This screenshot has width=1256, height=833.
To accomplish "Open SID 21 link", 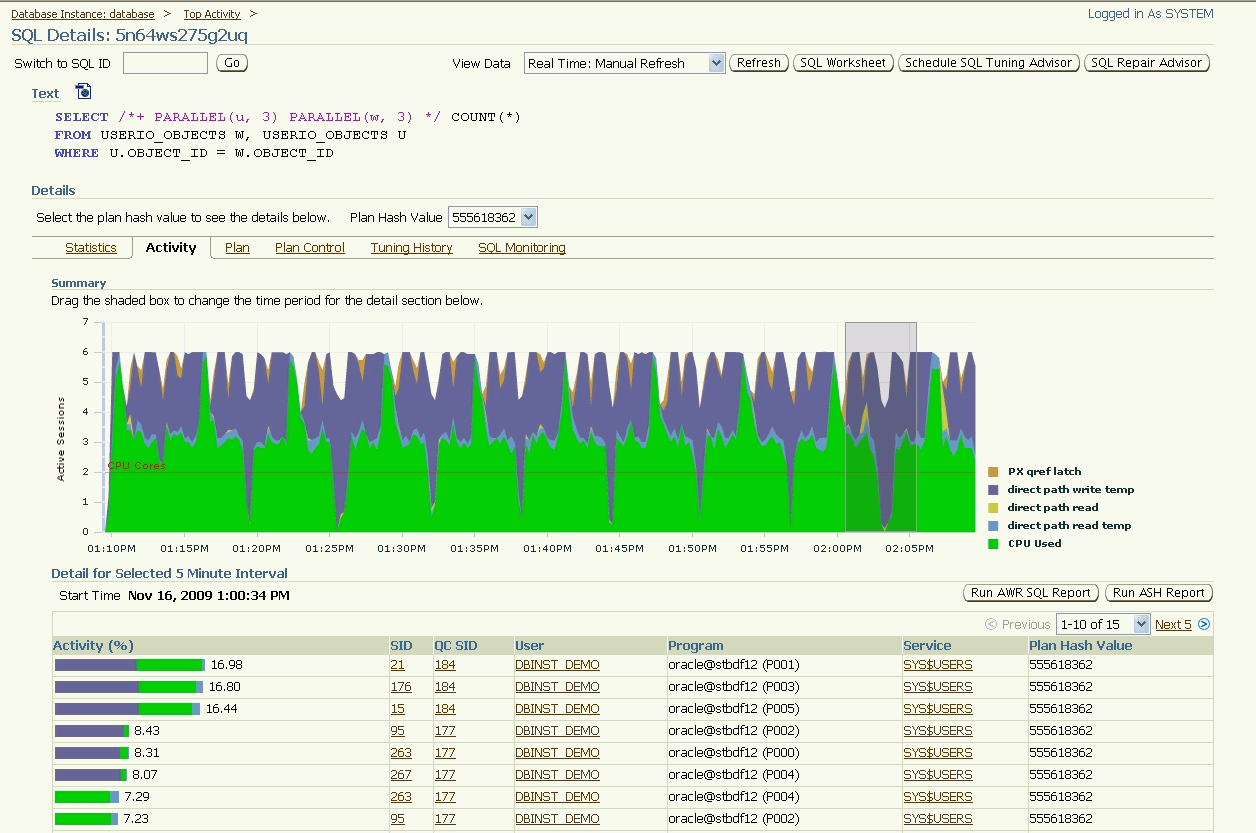I will click(x=397, y=665).
